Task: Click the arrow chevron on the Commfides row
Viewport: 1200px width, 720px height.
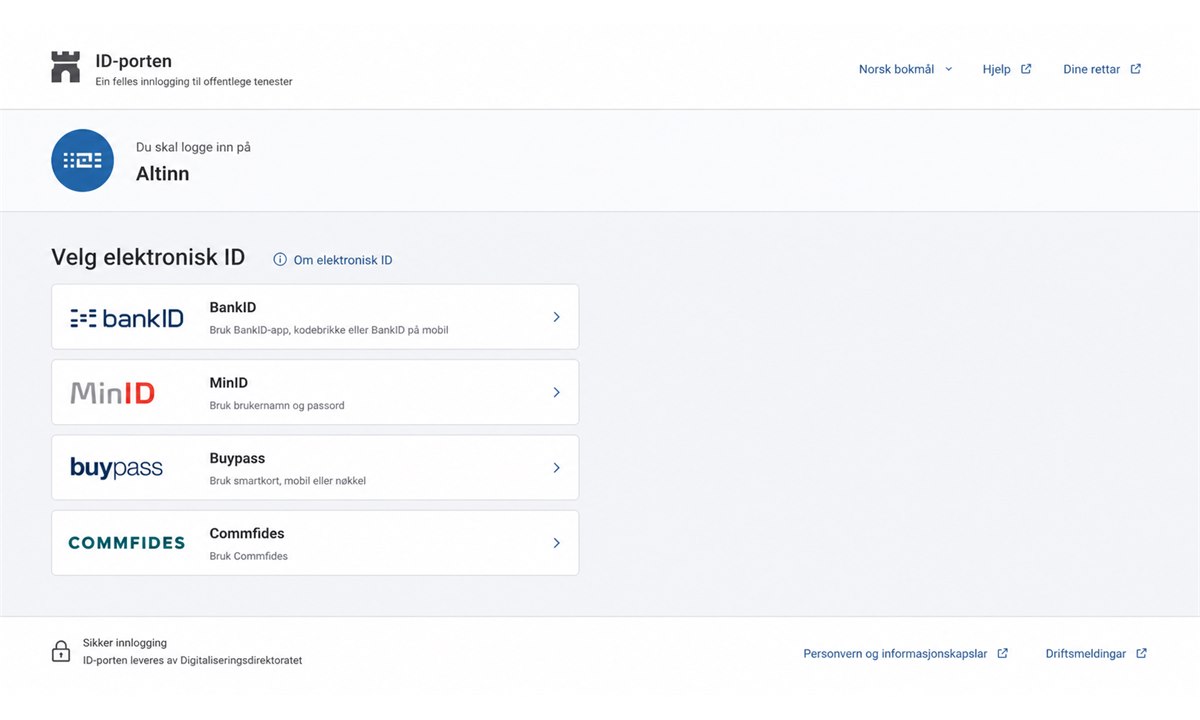Action: (557, 543)
